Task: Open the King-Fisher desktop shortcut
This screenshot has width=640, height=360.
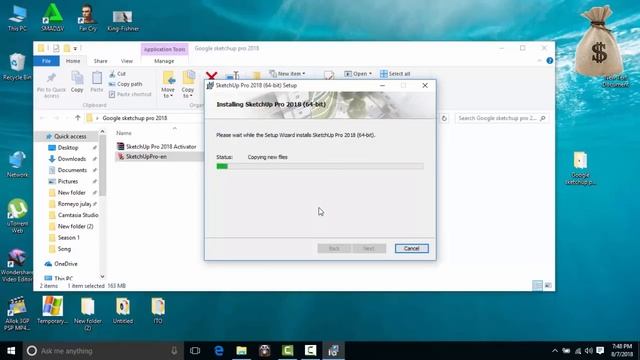Action: (122, 20)
